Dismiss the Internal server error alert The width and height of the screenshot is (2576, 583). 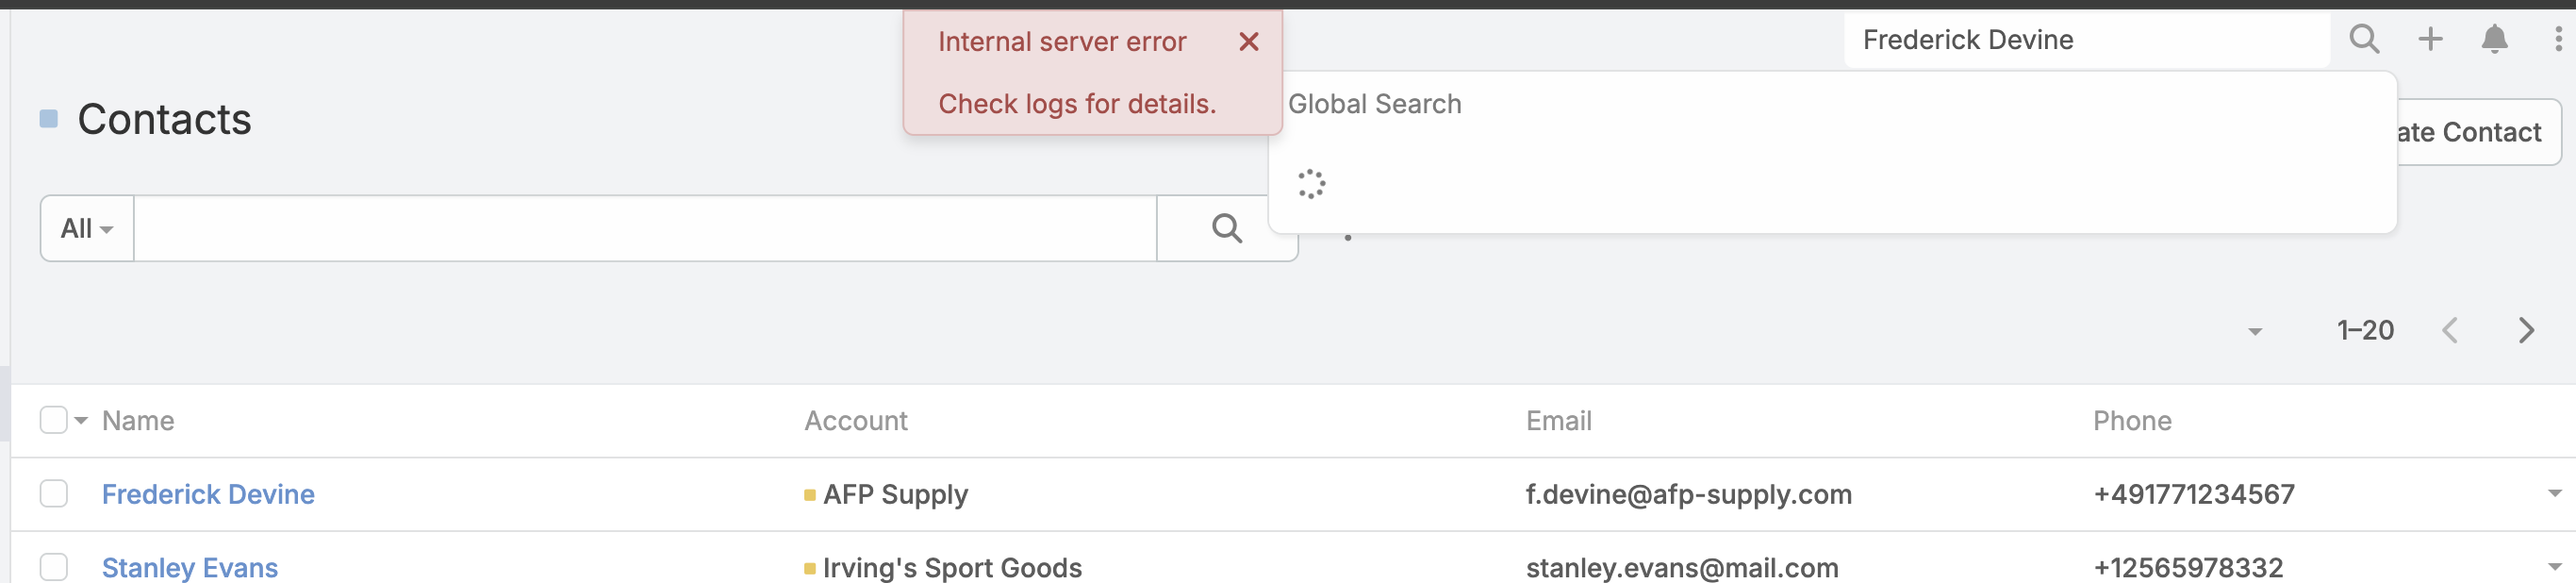pyautogui.click(x=1248, y=42)
